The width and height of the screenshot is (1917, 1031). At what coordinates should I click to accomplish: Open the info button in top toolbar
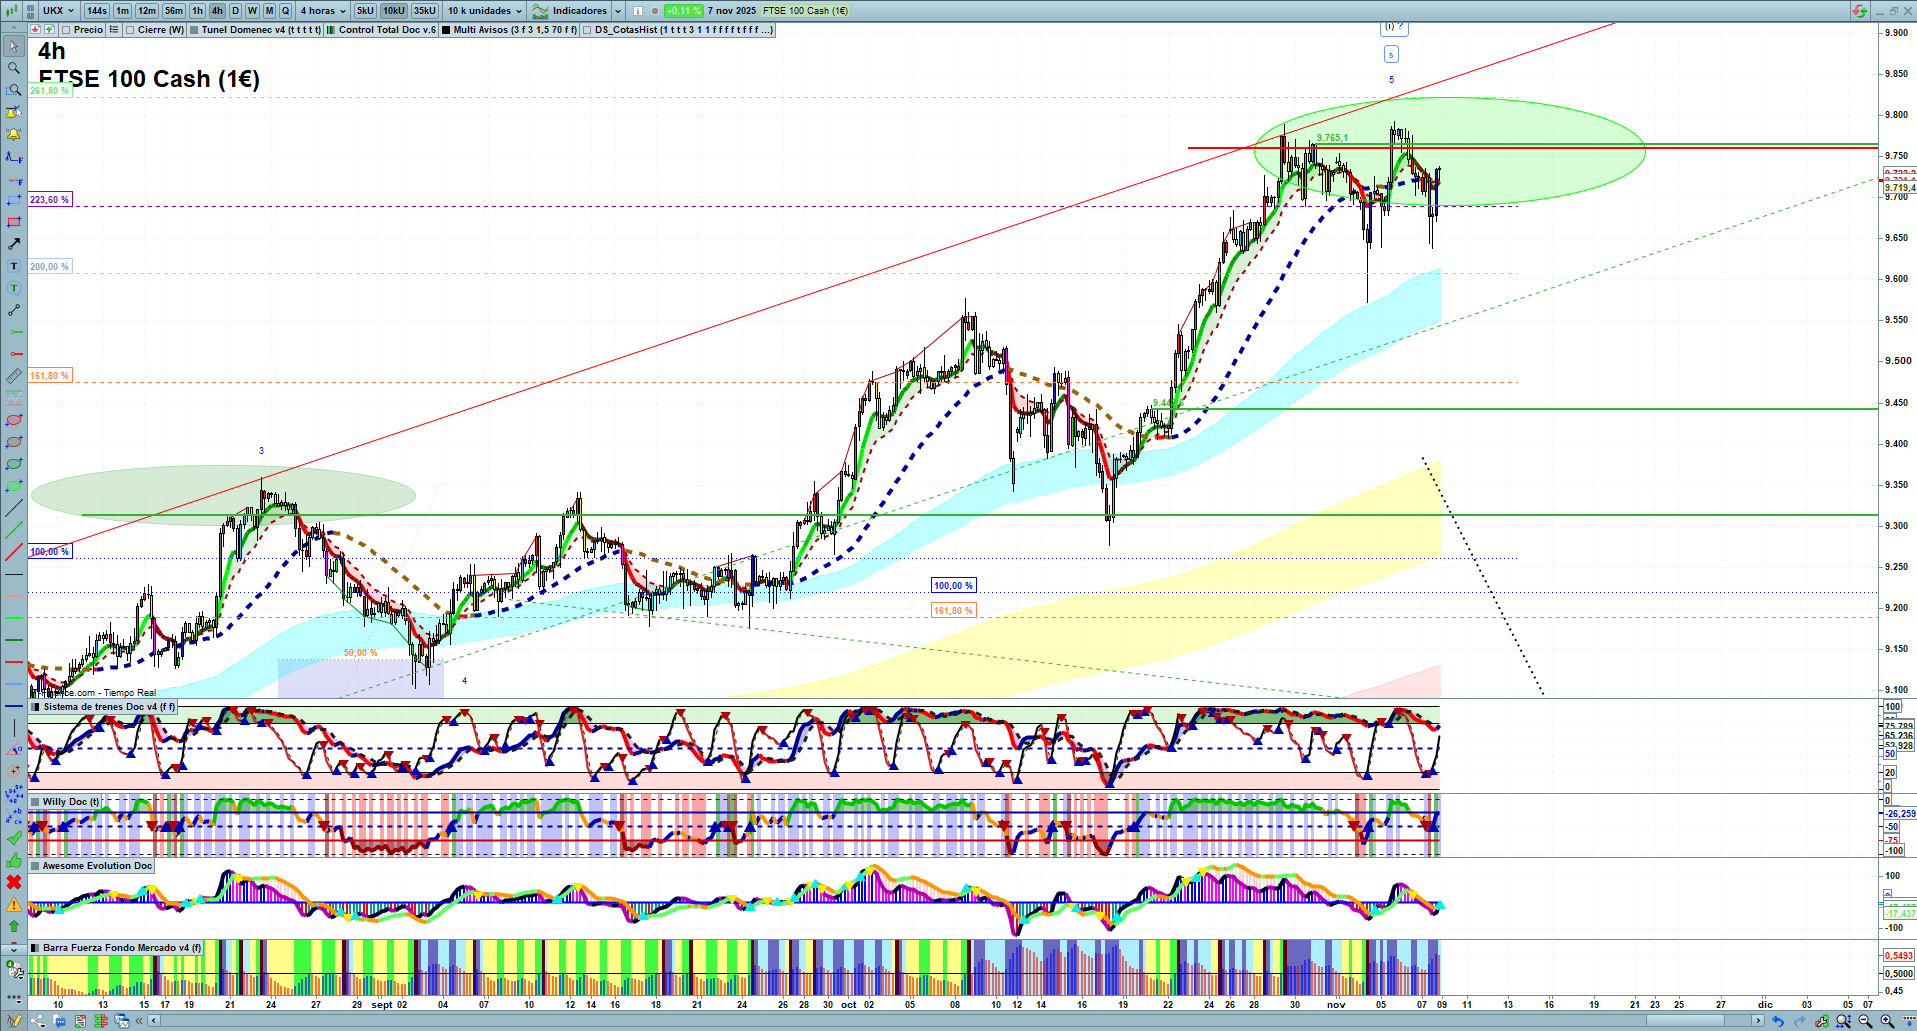tap(638, 11)
